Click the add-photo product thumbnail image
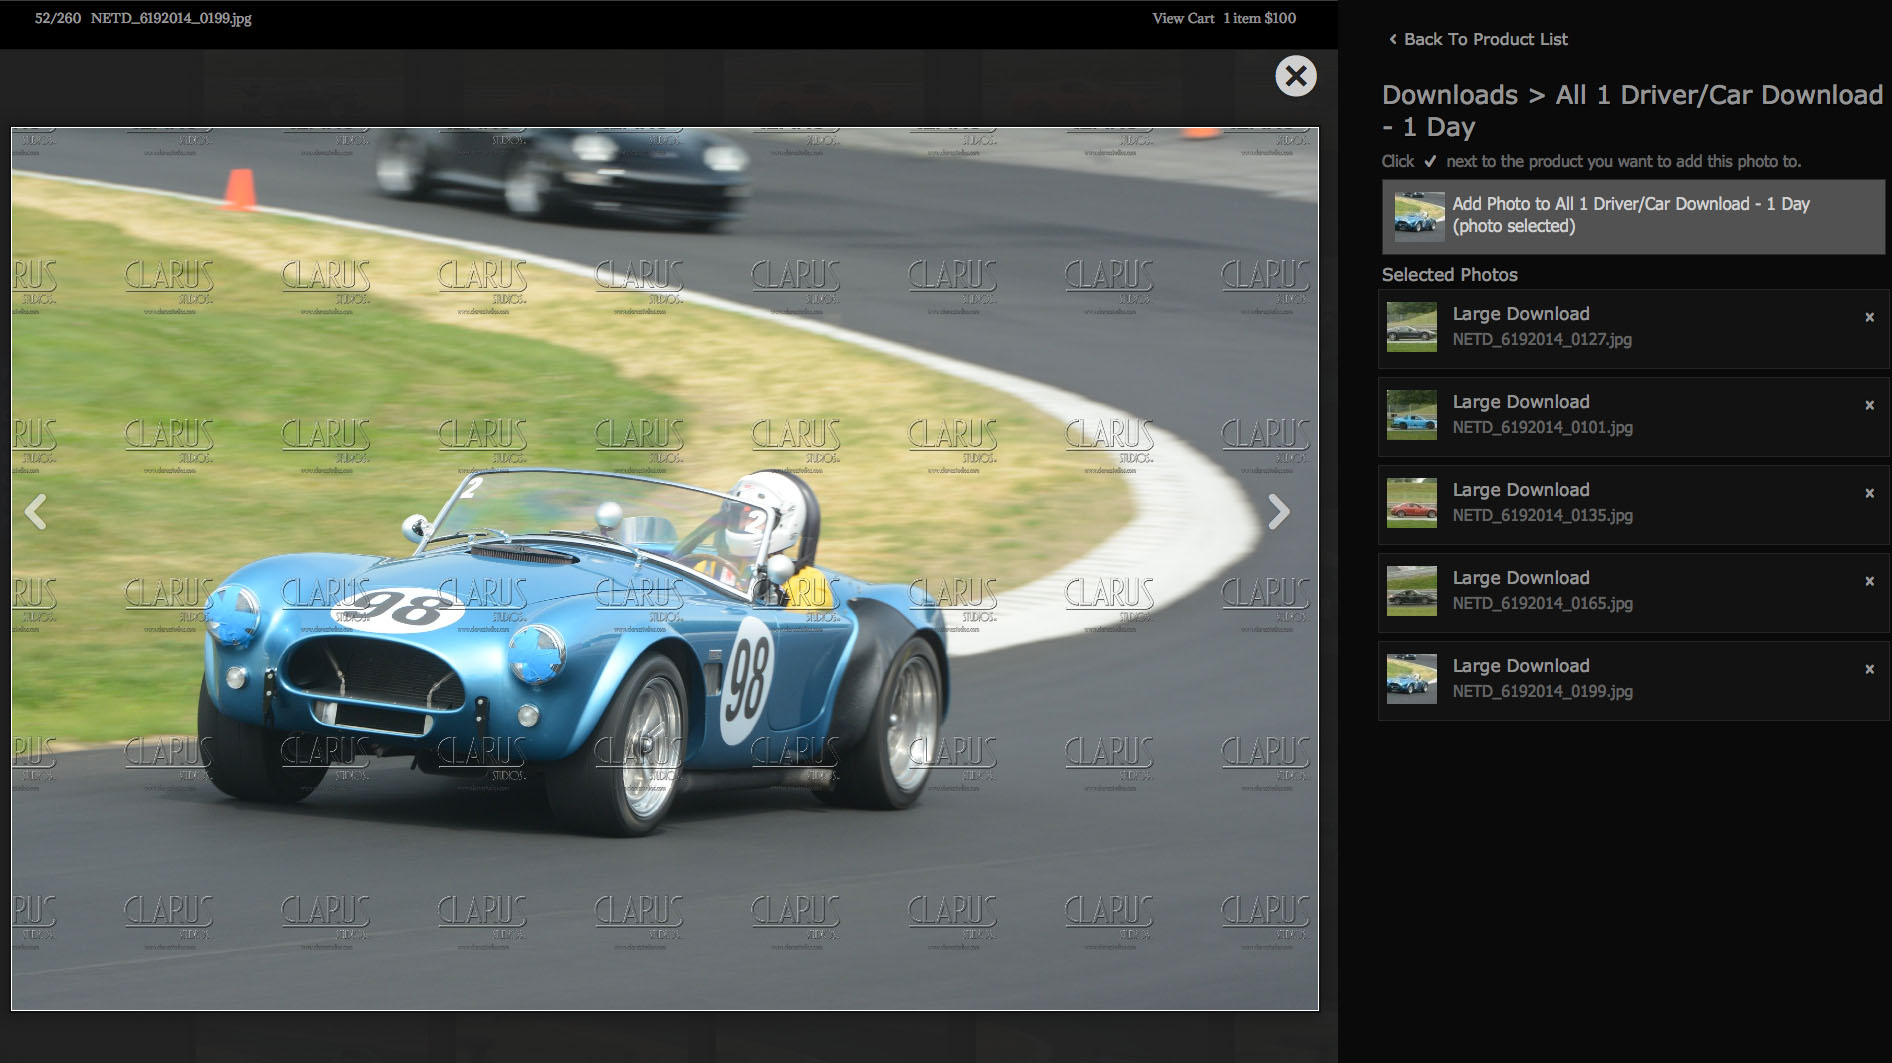This screenshot has height=1063, width=1892. pos(1419,216)
